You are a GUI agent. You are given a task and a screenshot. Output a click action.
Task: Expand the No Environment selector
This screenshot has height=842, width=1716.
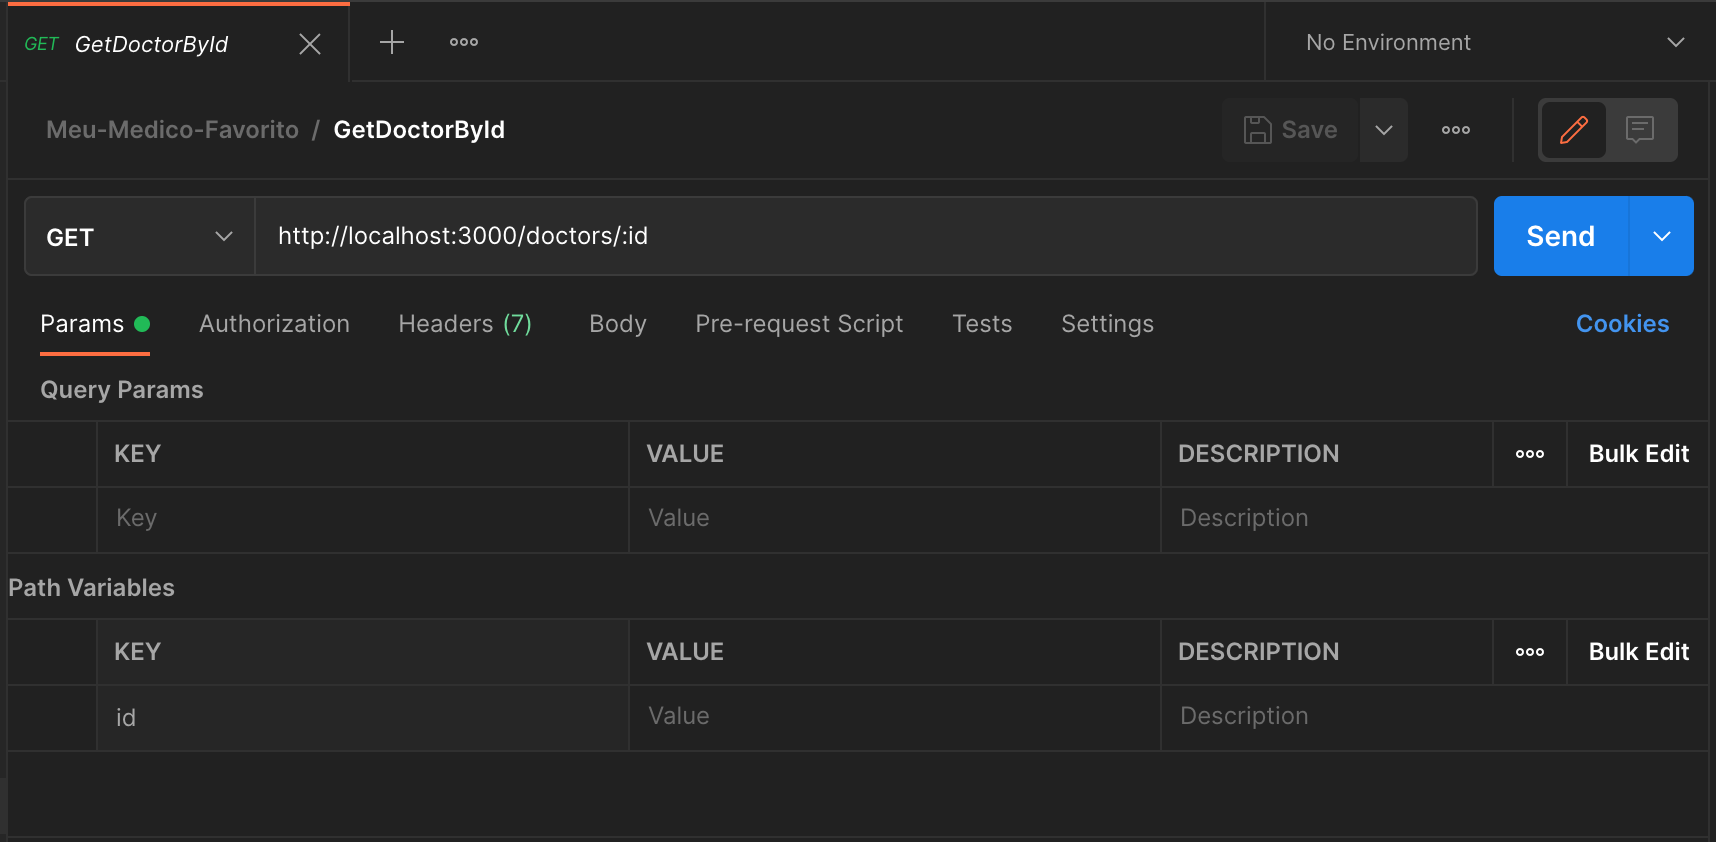pyautogui.click(x=1495, y=42)
